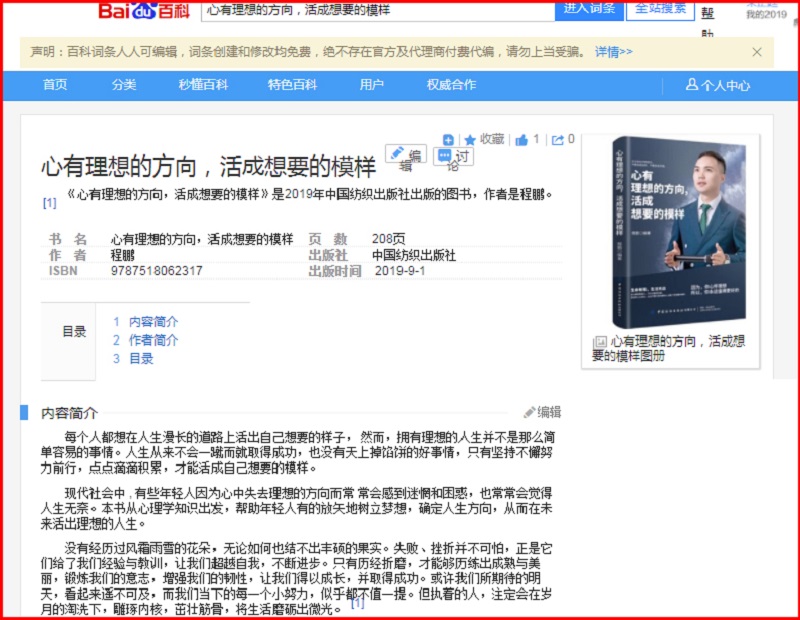Click the 详情>> link in notice
The width and height of the screenshot is (800, 620).
(x=613, y=52)
